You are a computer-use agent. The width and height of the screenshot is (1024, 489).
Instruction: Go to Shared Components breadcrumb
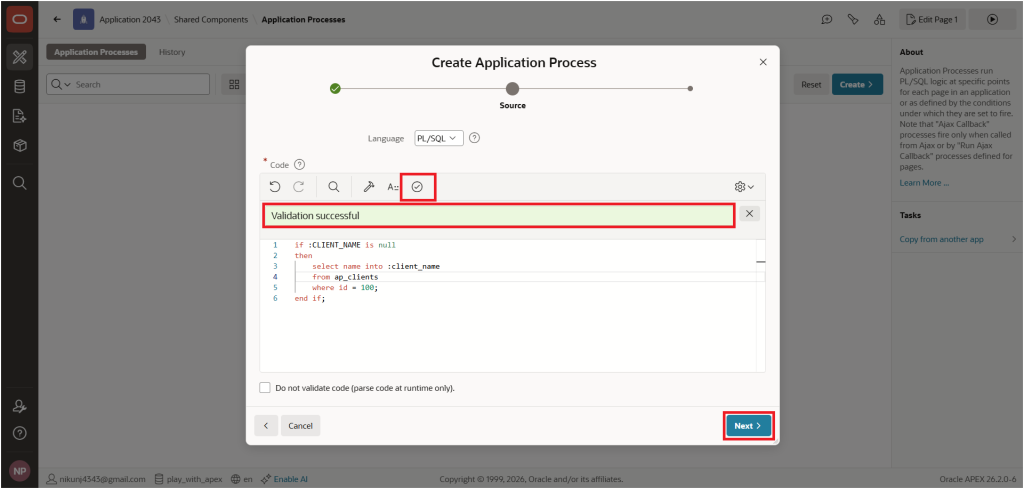click(211, 20)
